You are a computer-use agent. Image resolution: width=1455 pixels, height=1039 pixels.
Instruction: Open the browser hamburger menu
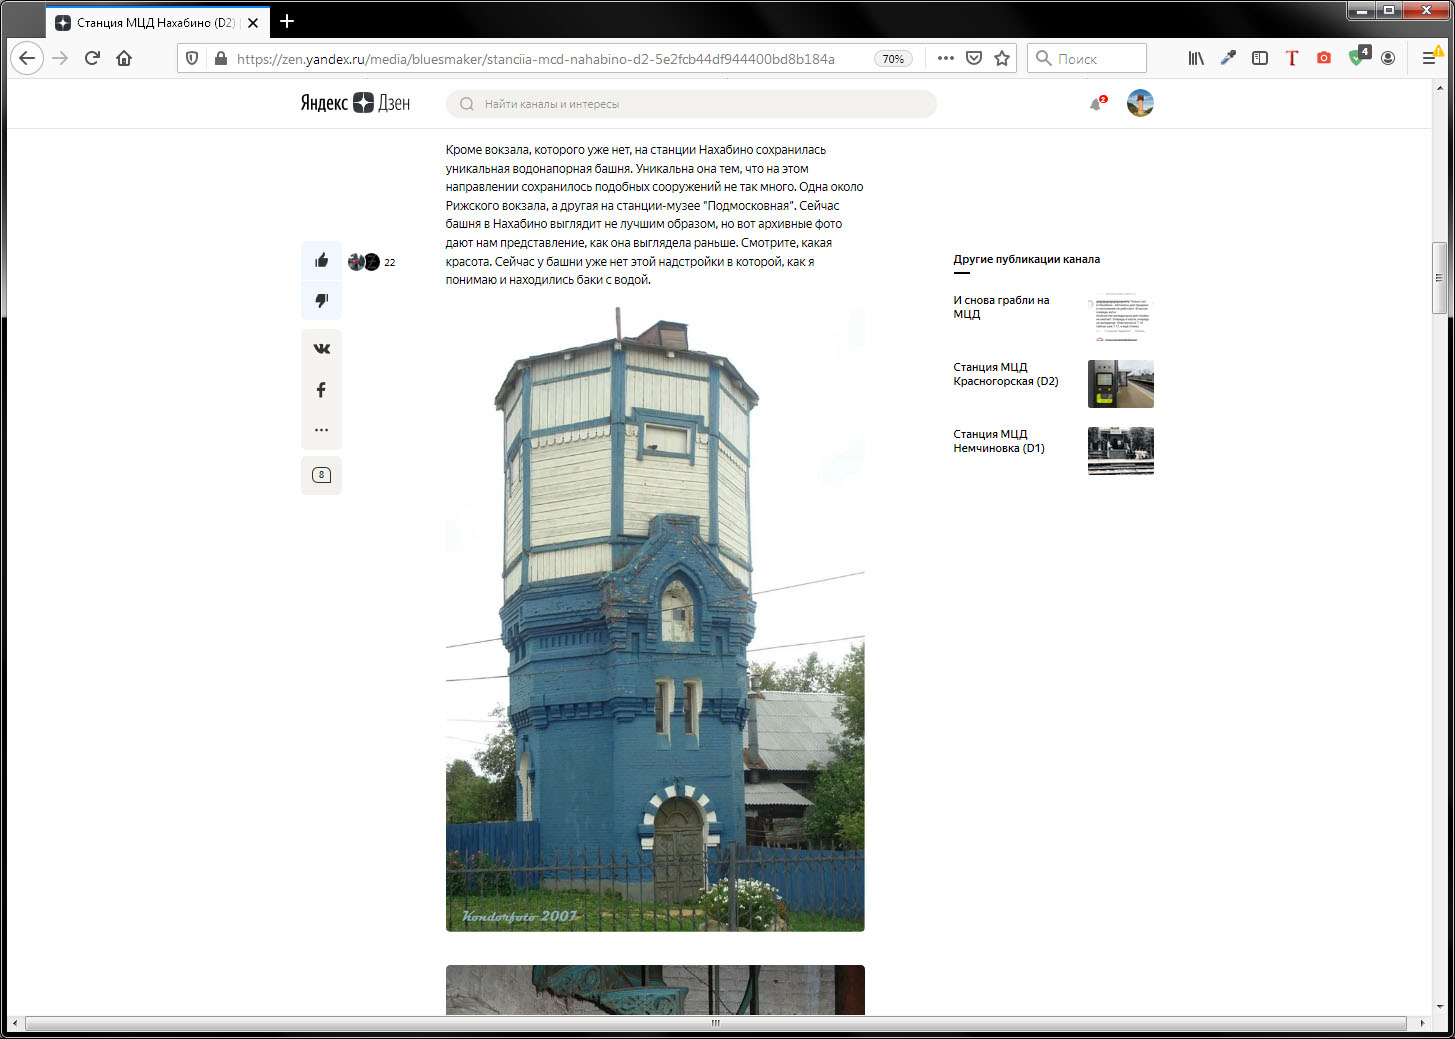pos(1430,58)
